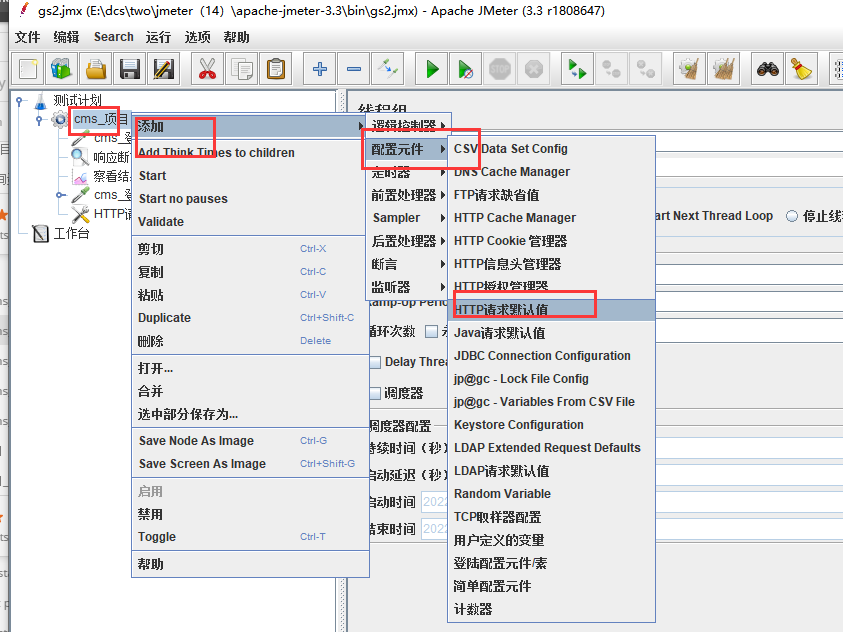Open the 文件 menu
843x632 pixels.
27,37
